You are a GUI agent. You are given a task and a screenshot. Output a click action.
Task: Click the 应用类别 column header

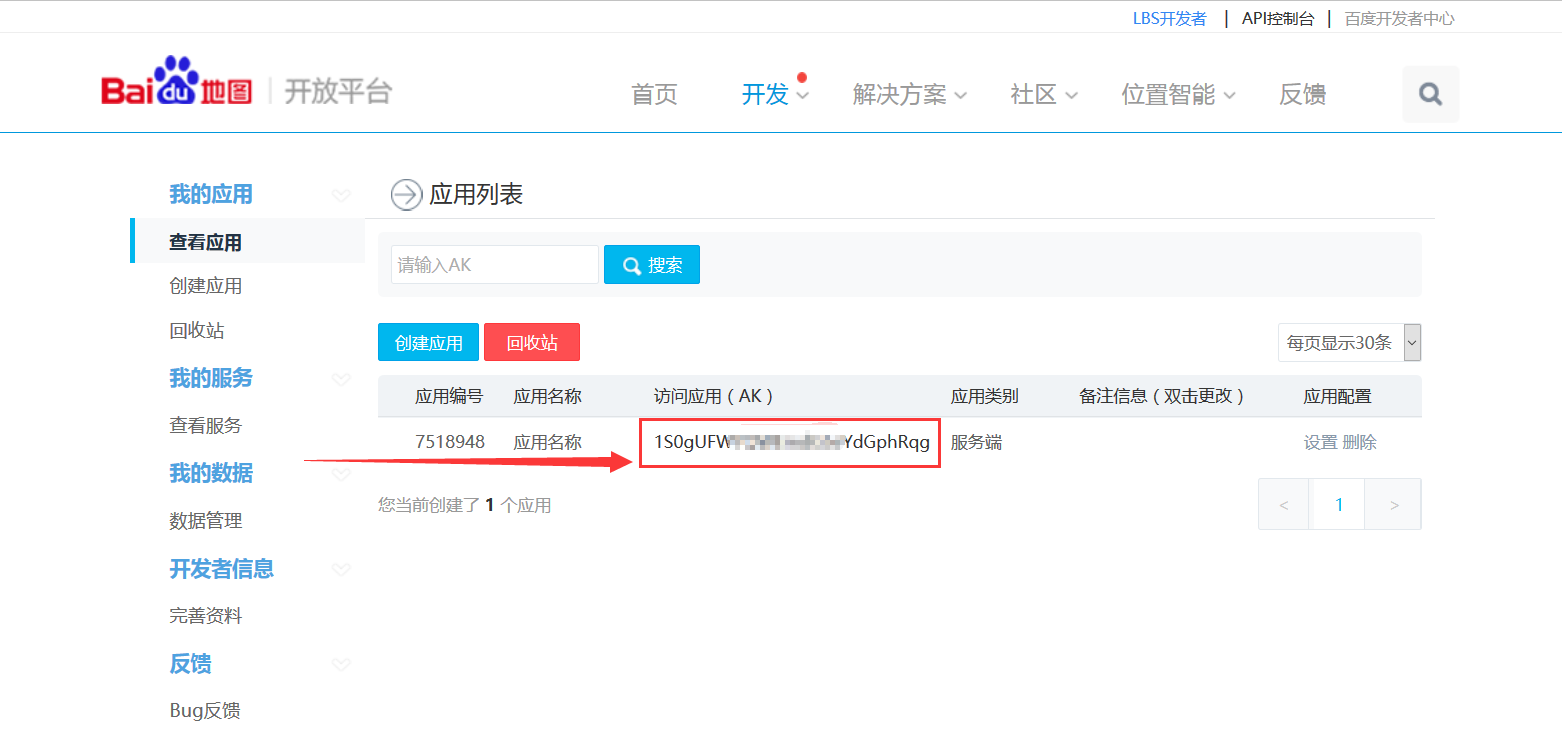tap(984, 396)
